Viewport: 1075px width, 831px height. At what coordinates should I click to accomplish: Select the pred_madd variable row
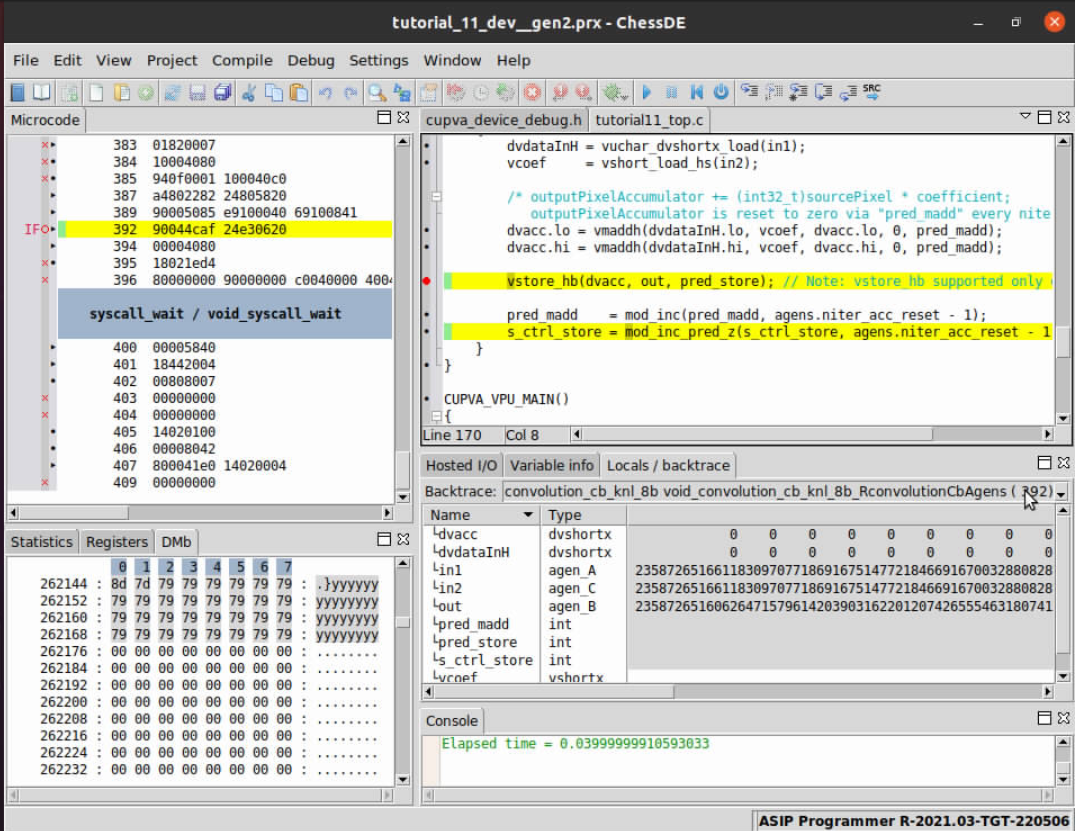[471, 624]
